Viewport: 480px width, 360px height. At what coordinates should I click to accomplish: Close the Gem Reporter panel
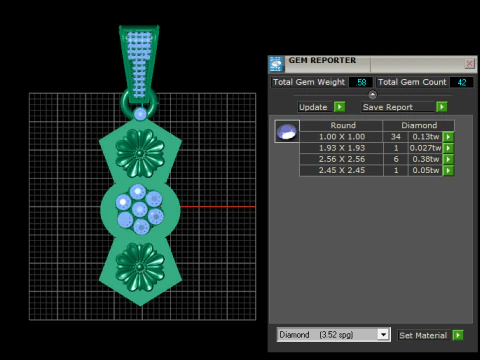pos(469,63)
